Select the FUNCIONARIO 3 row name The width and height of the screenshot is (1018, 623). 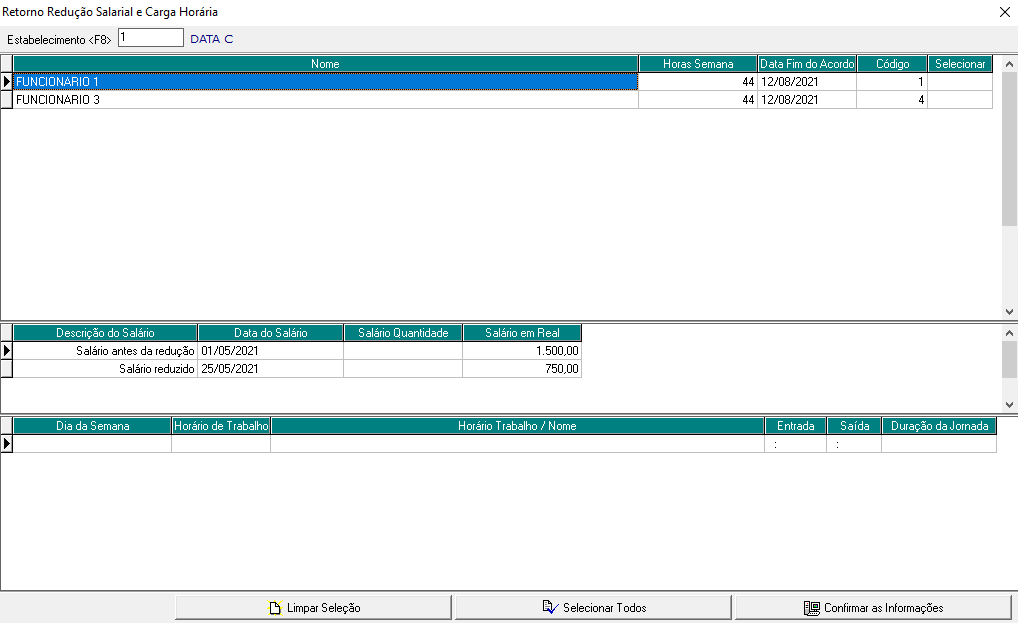coord(325,100)
